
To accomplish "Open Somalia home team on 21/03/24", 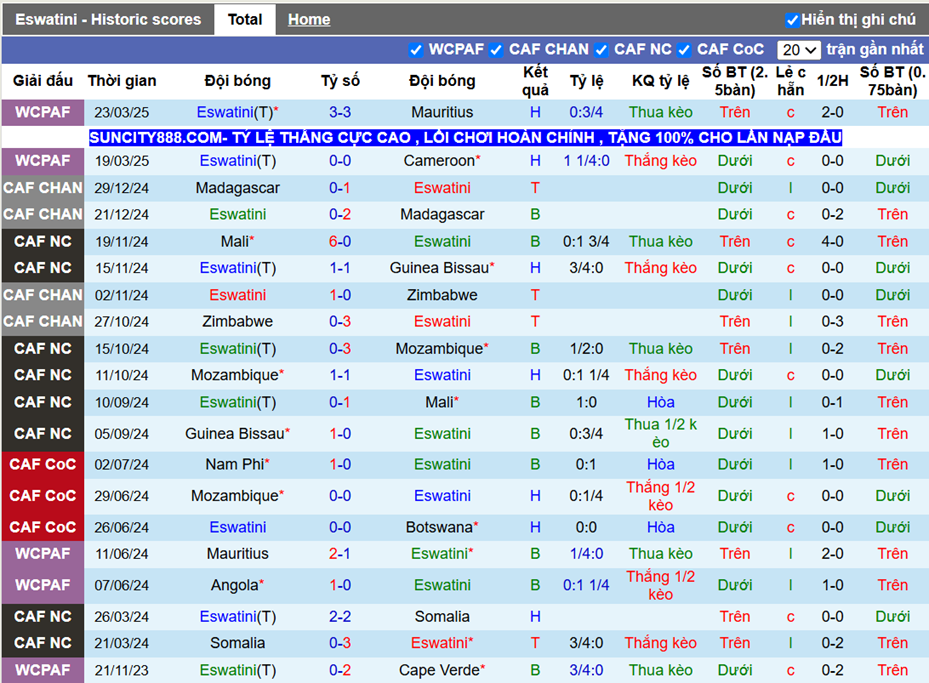I will pyautogui.click(x=238, y=643).
